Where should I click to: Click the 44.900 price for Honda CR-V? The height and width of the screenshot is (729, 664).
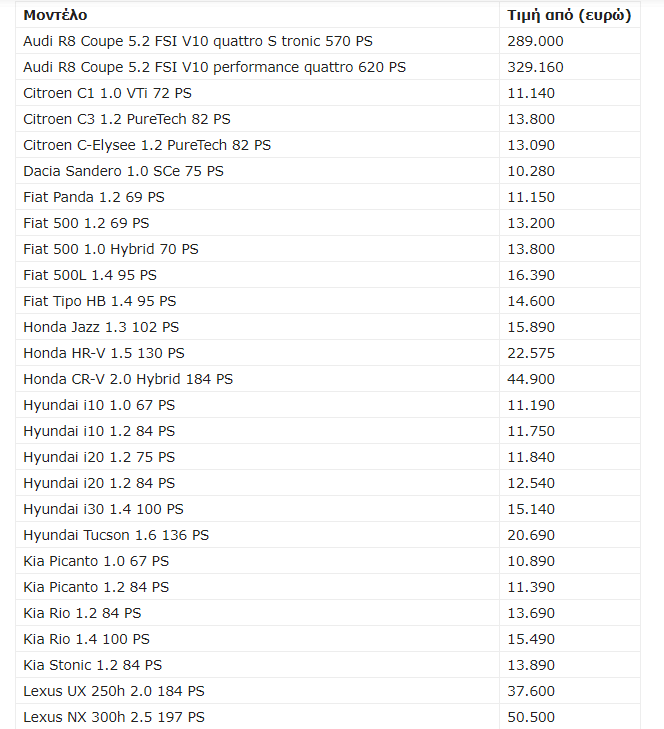click(x=531, y=379)
